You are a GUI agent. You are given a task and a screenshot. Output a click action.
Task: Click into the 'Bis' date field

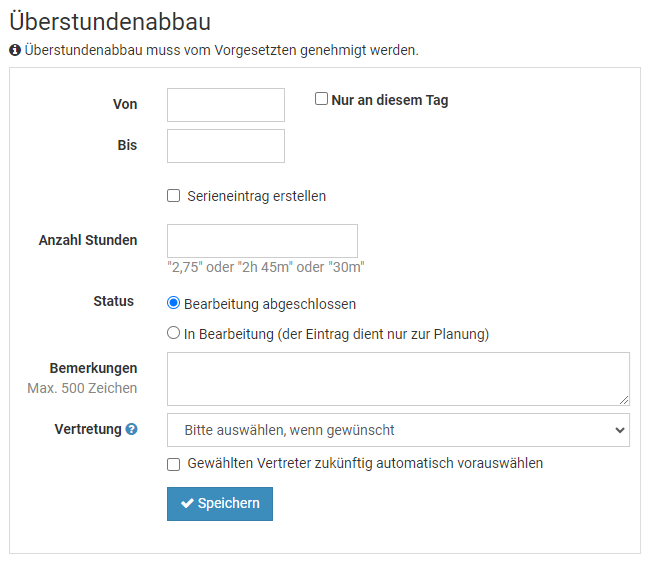click(226, 146)
